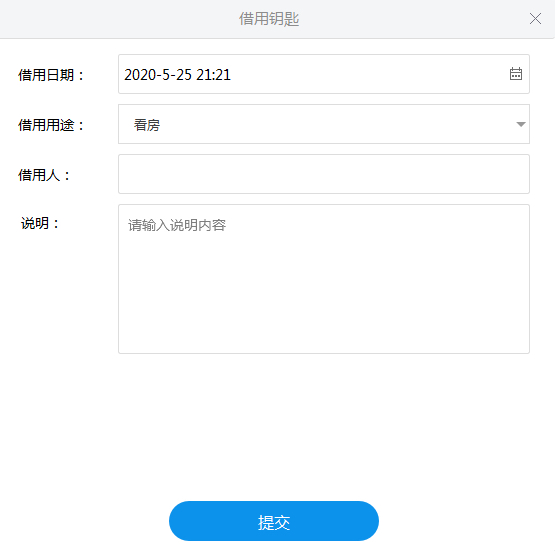Focus the 借用人 input field
The width and height of the screenshot is (555, 551).
(324, 174)
